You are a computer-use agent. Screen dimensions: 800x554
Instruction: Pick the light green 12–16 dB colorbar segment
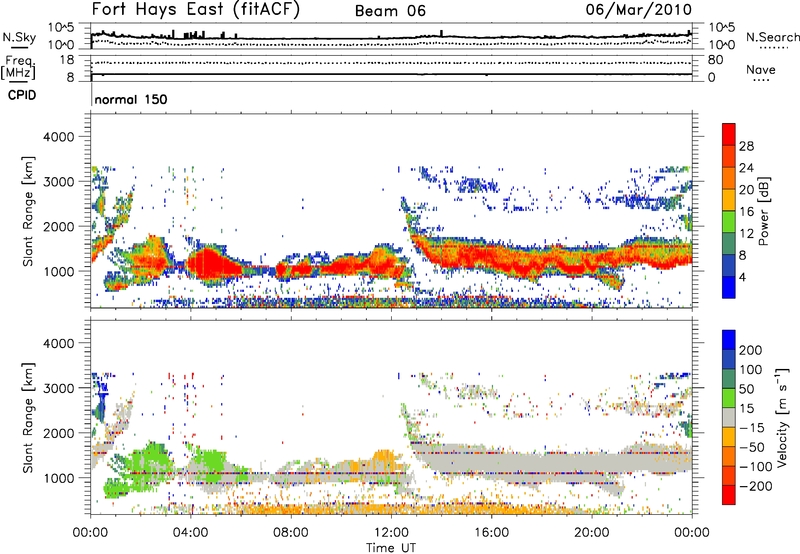(729, 222)
